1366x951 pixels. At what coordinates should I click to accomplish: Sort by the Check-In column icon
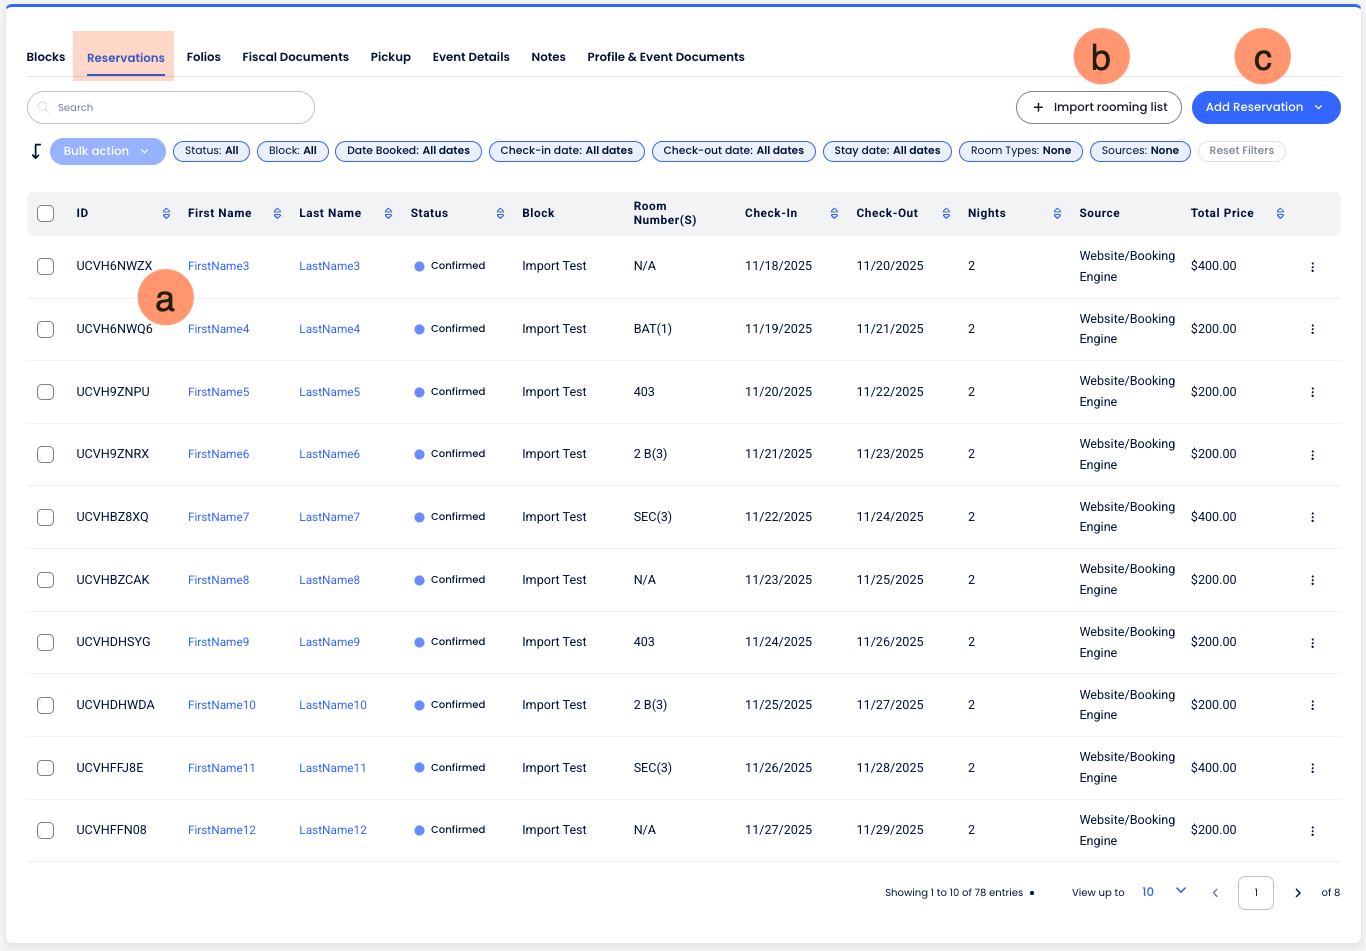(x=834, y=213)
